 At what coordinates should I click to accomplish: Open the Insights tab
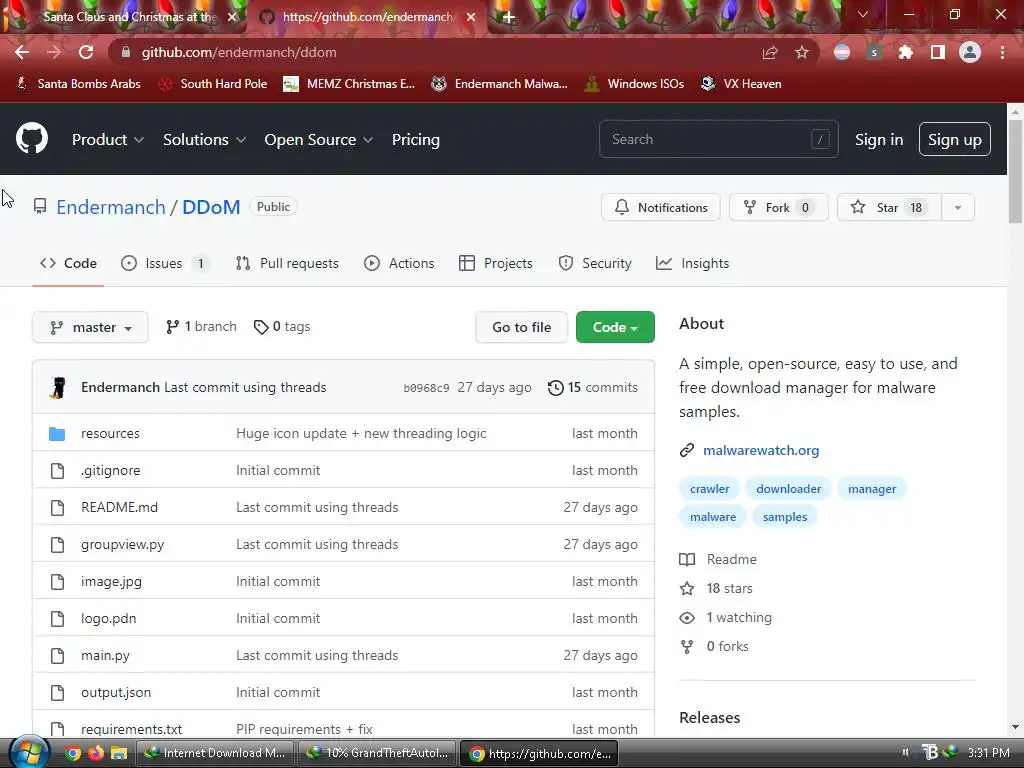click(x=692, y=263)
